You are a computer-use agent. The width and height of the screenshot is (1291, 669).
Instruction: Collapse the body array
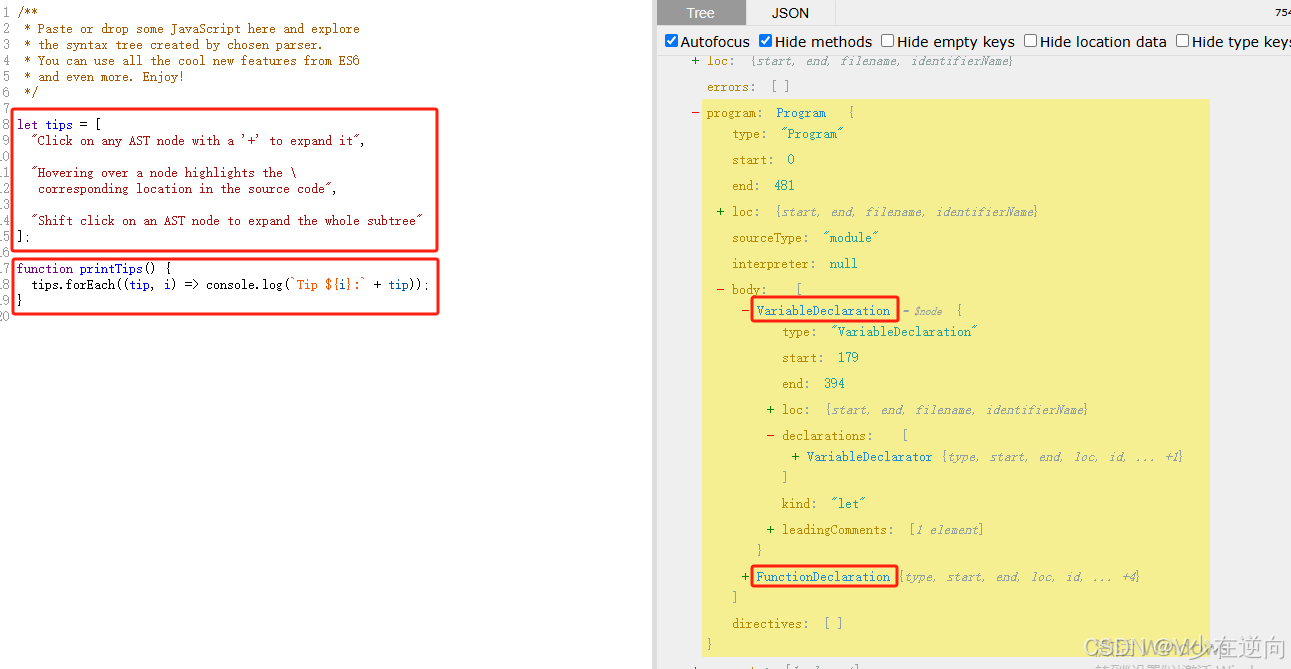click(719, 289)
